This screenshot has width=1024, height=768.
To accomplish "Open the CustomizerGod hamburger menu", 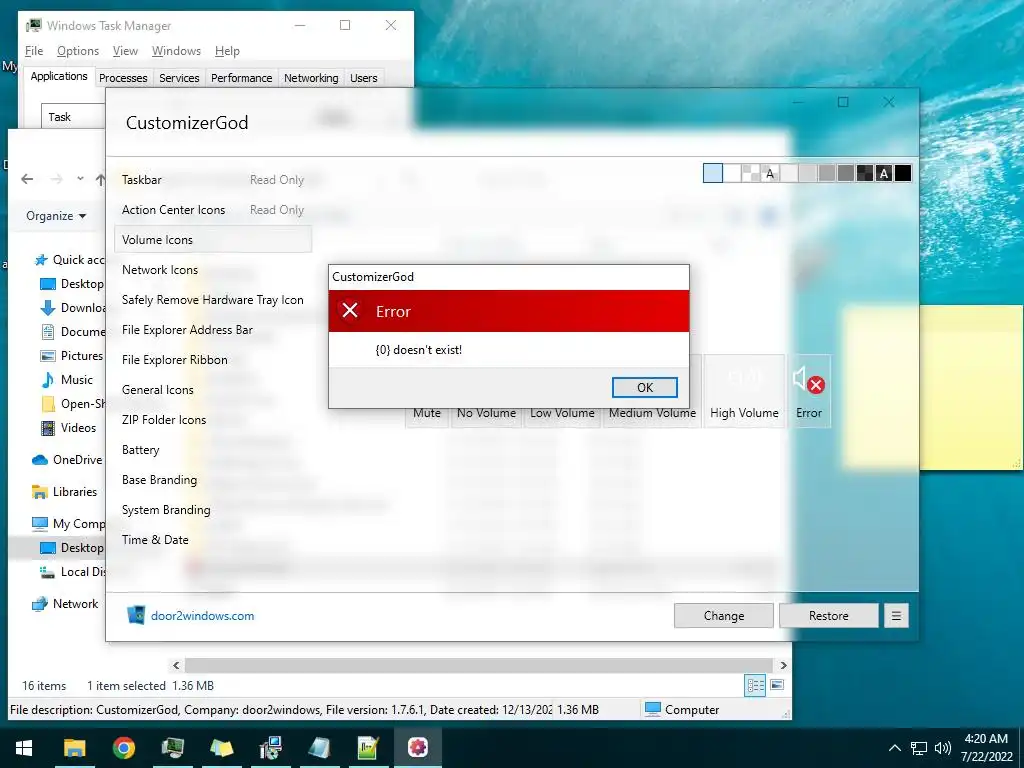I will (x=896, y=616).
